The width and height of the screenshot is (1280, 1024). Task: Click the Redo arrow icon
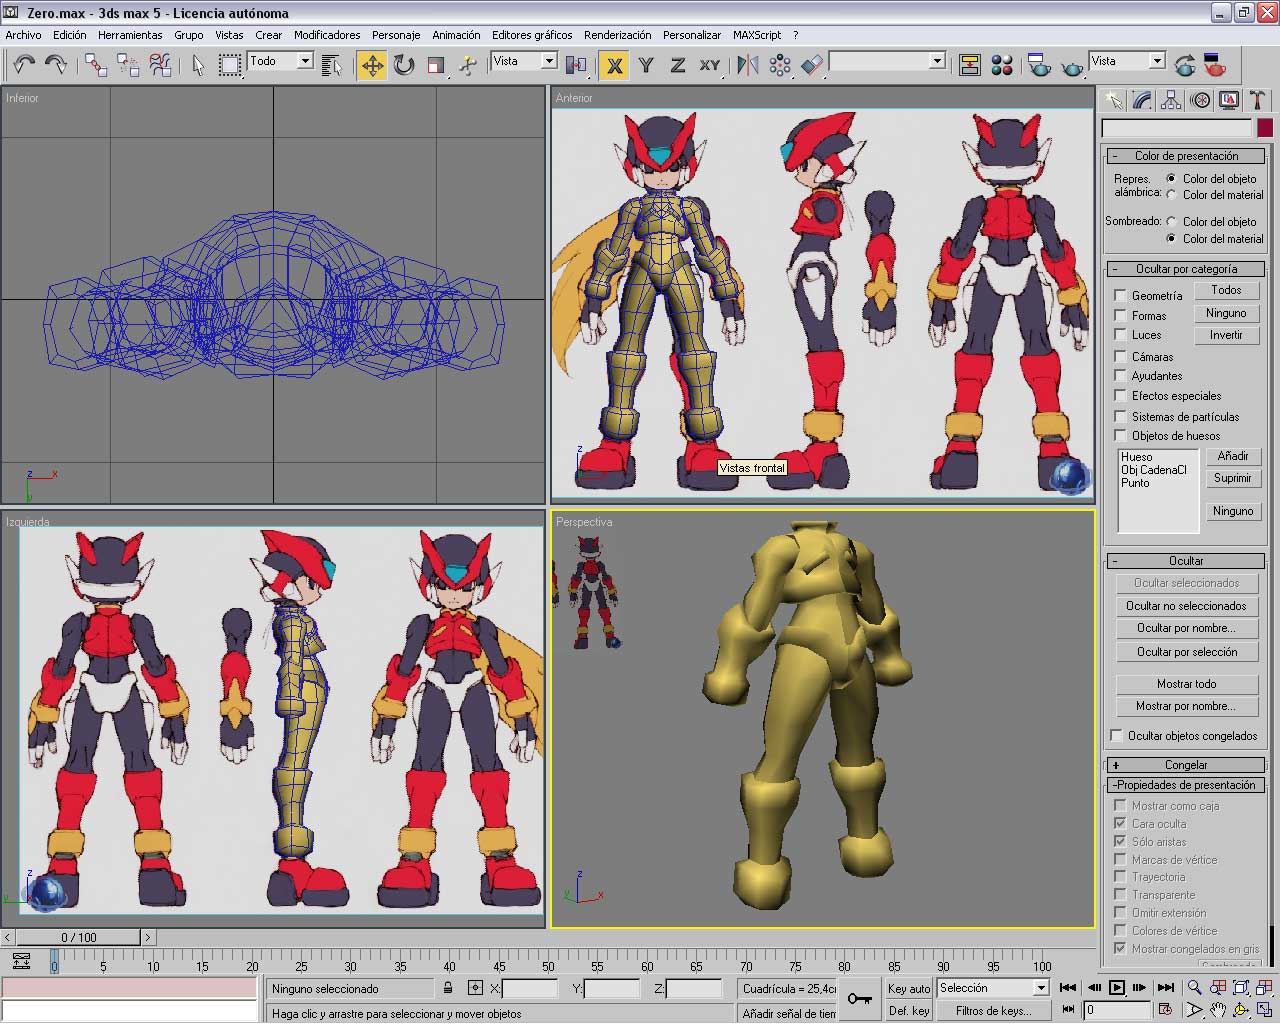coord(56,65)
